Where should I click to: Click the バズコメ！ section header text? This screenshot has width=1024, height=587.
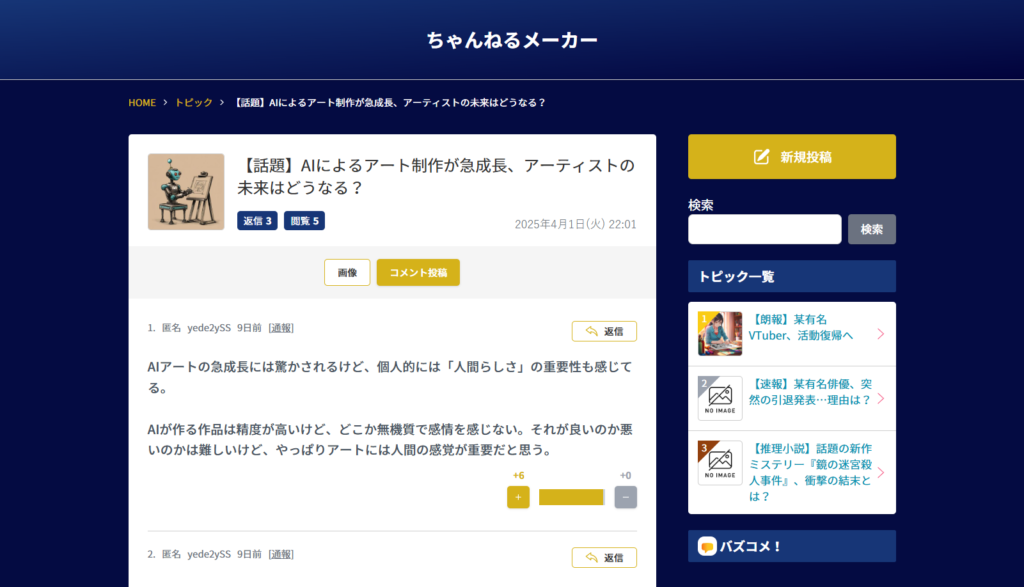(x=750, y=547)
